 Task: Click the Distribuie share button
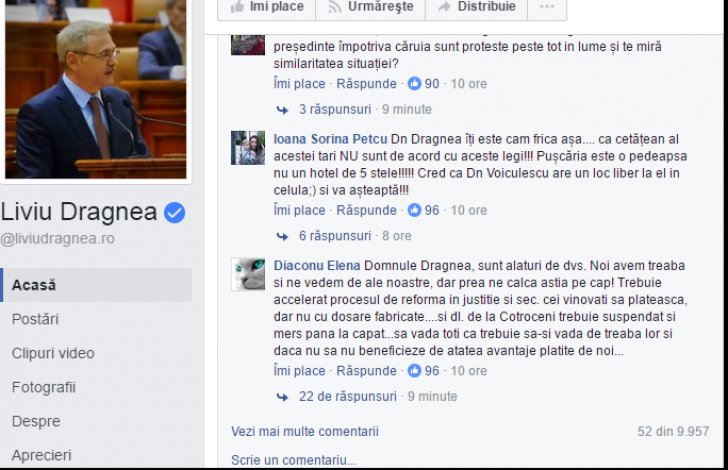coord(476,7)
